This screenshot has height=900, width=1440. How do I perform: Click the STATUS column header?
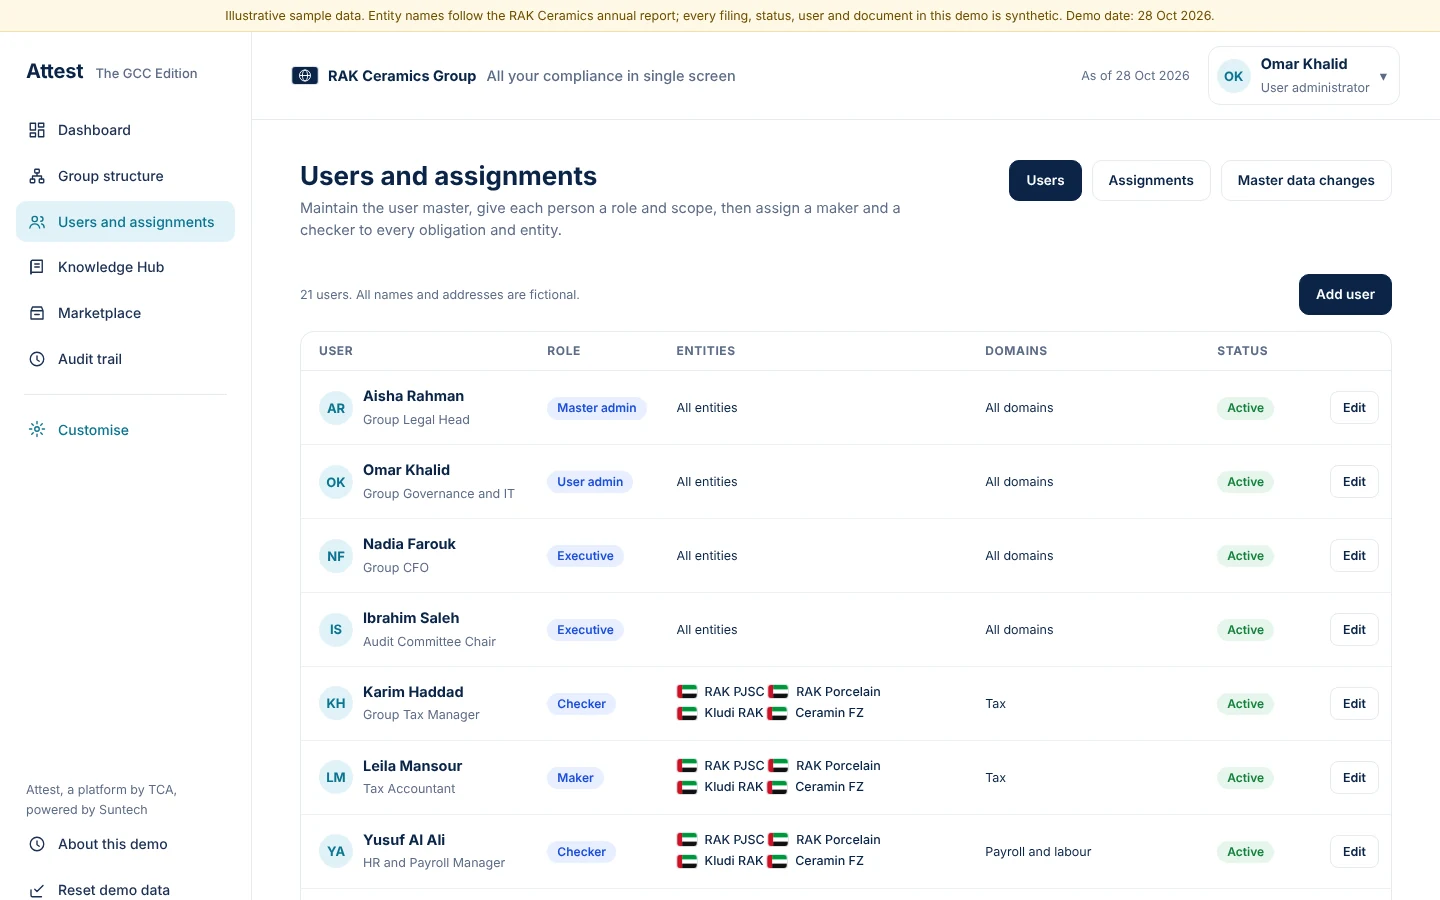pos(1242,351)
